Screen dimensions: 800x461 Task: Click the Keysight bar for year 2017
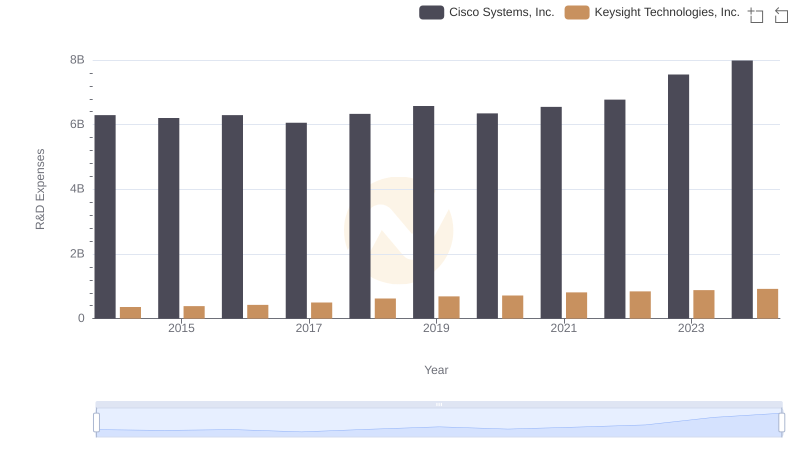pos(322,311)
